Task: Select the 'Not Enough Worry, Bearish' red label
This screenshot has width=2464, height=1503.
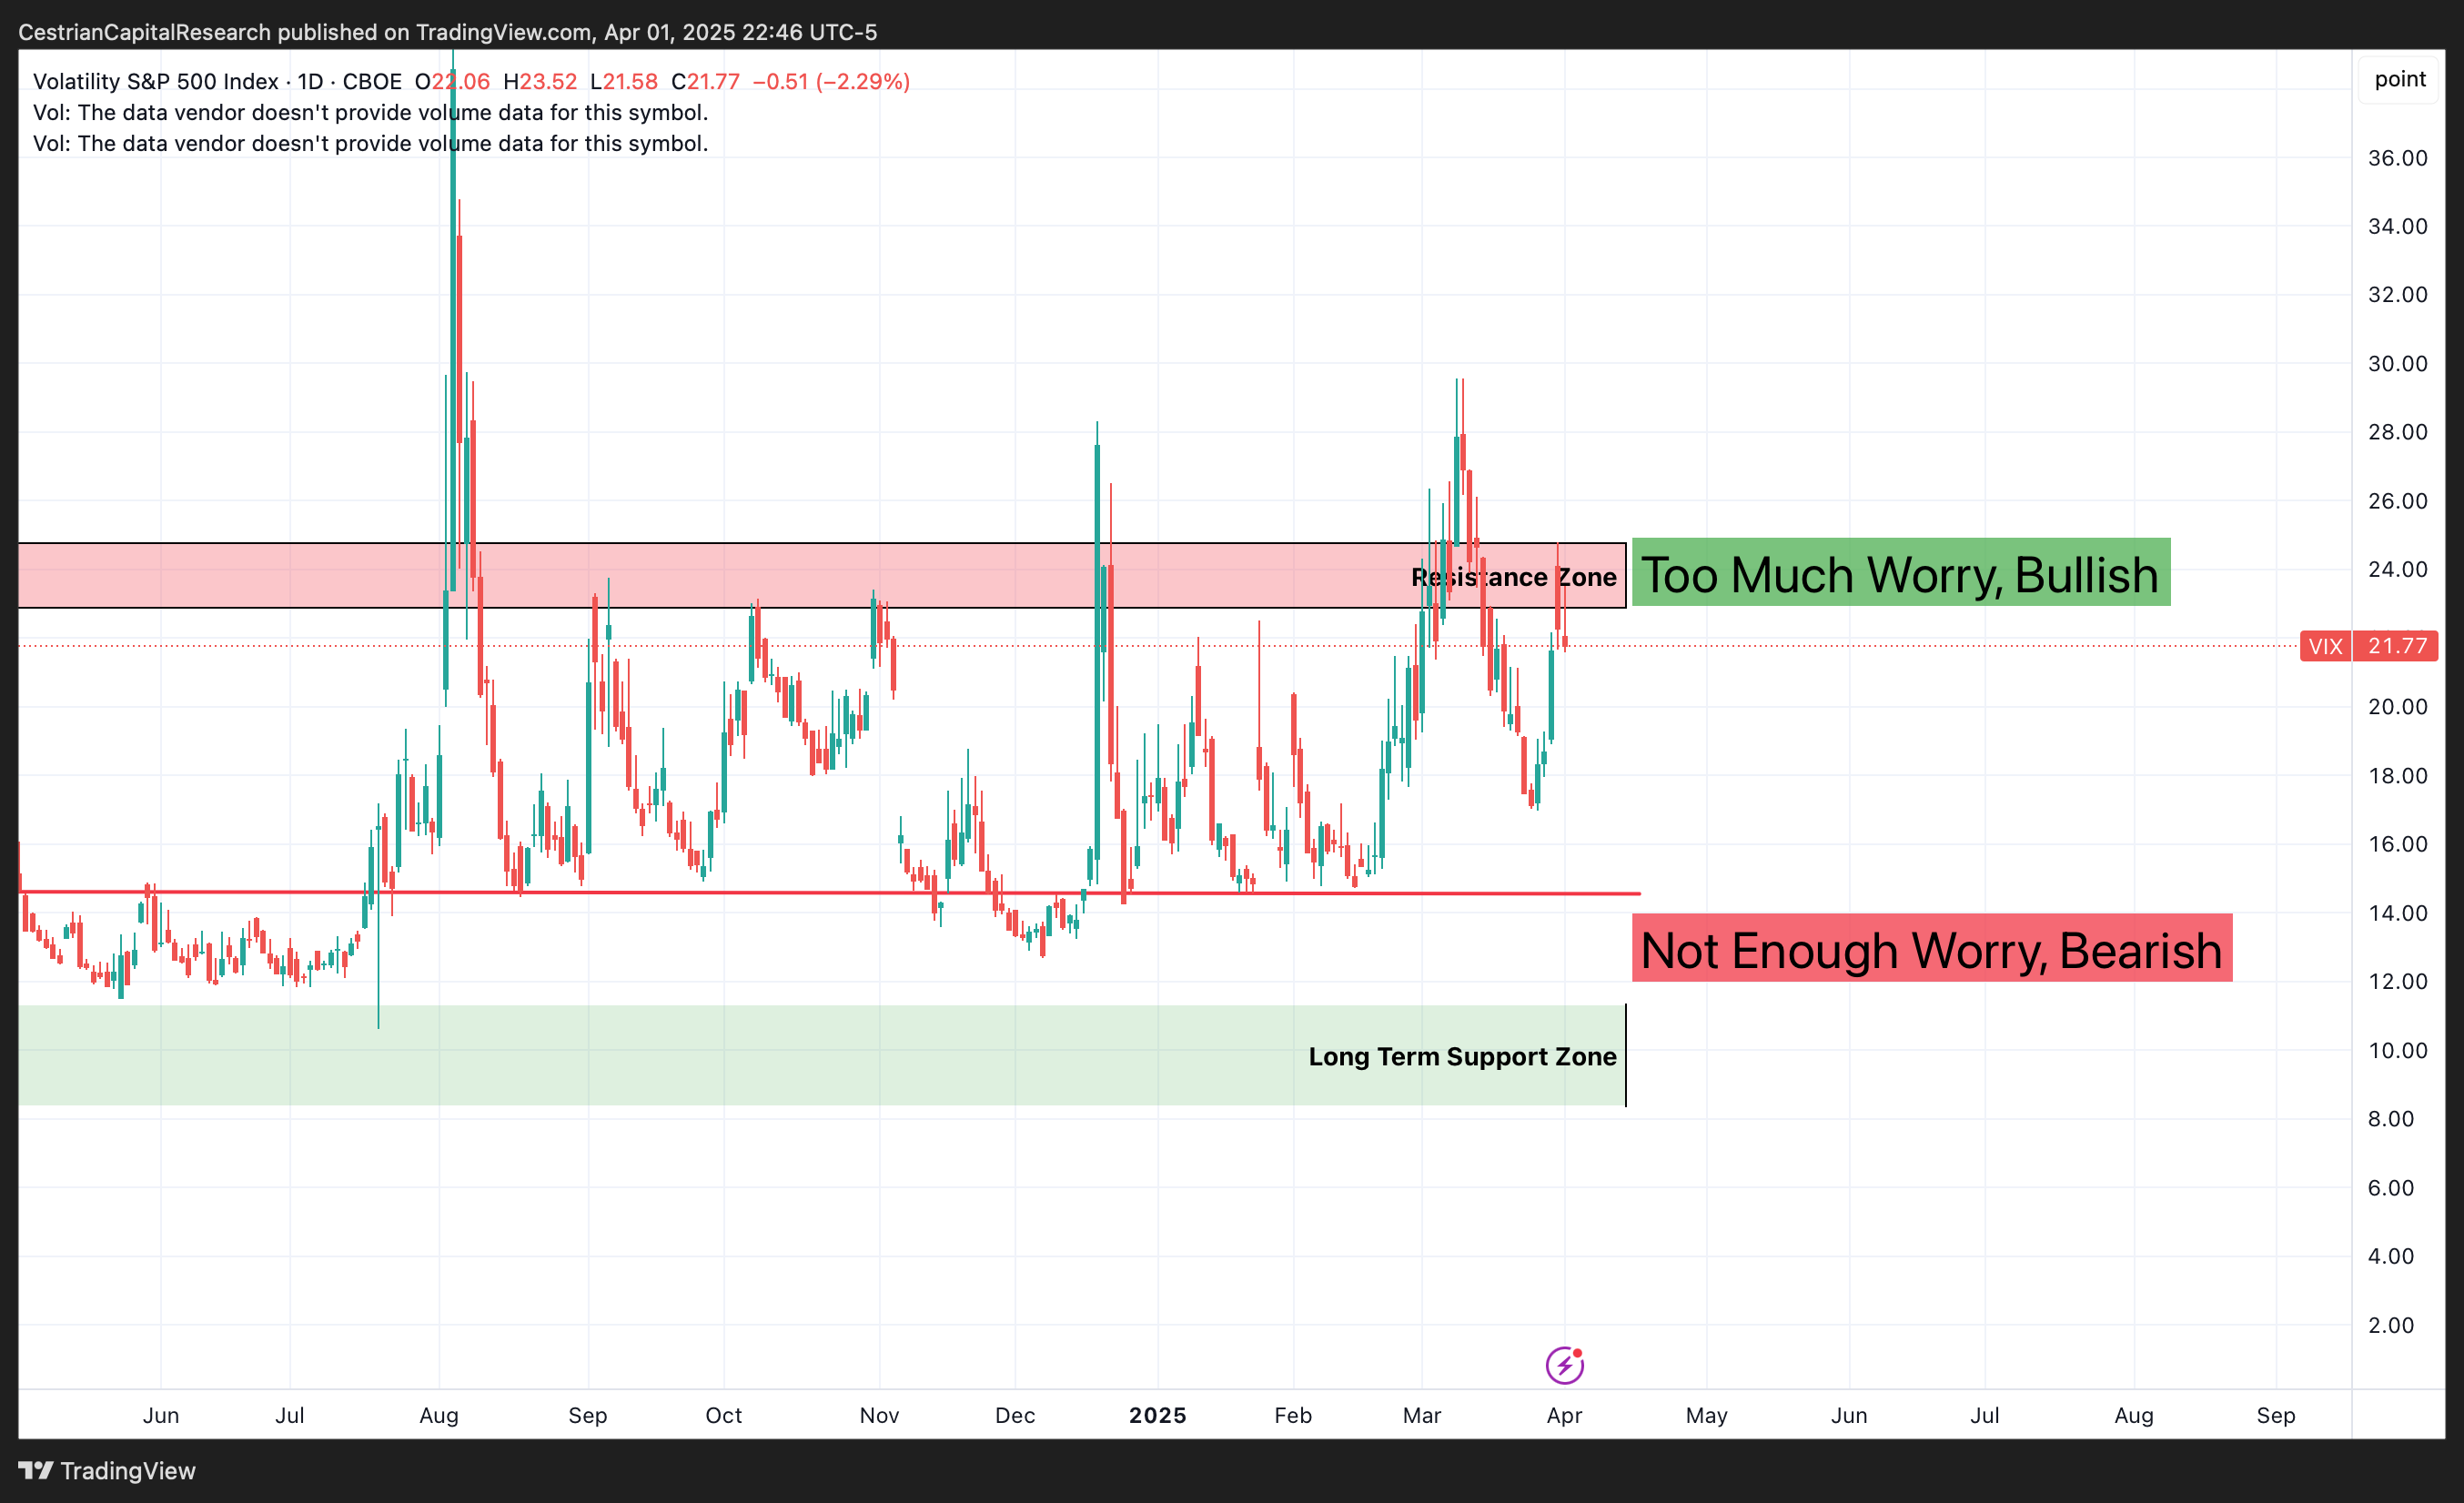Action: click(x=1931, y=949)
